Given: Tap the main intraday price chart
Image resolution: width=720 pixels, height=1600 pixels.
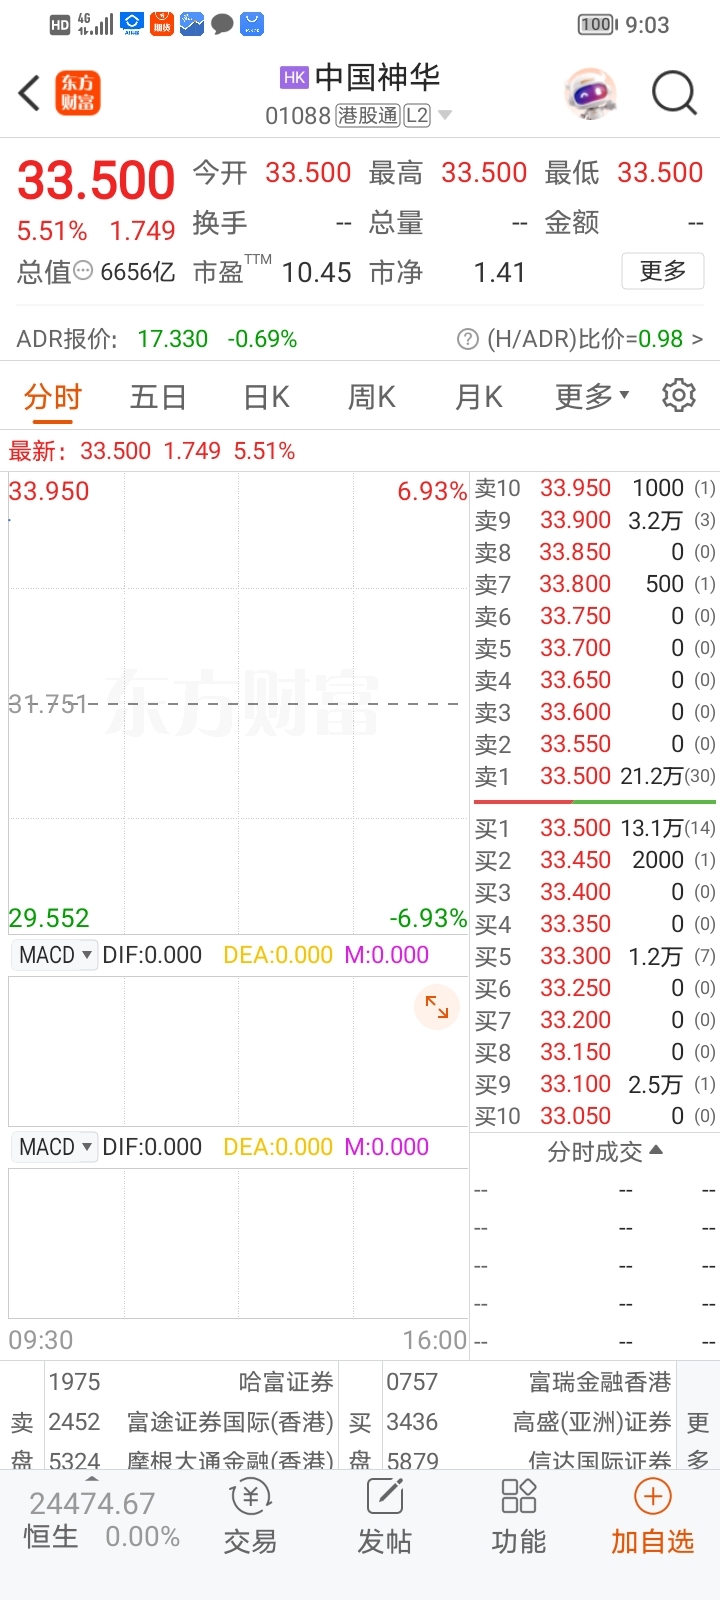Looking at the screenshot, I should click(x=238, y=704).
